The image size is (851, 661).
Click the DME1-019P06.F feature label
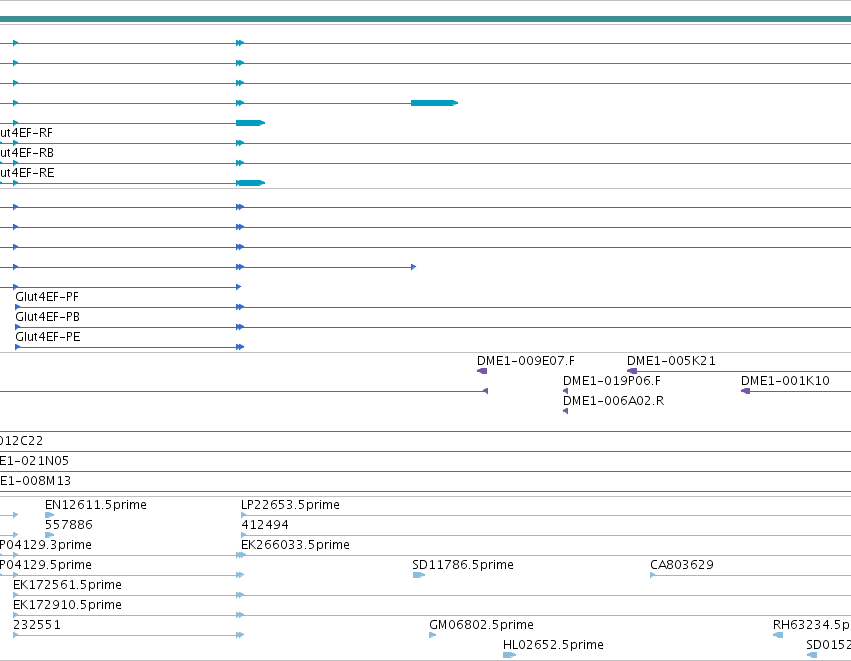tap(612, 381)
